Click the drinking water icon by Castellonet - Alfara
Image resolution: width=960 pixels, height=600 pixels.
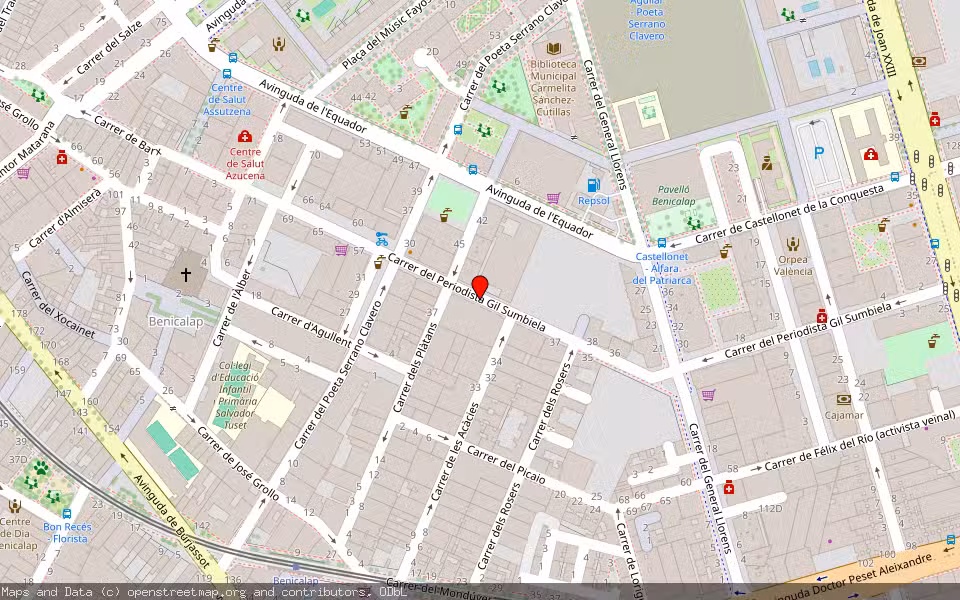coord(725,251)
